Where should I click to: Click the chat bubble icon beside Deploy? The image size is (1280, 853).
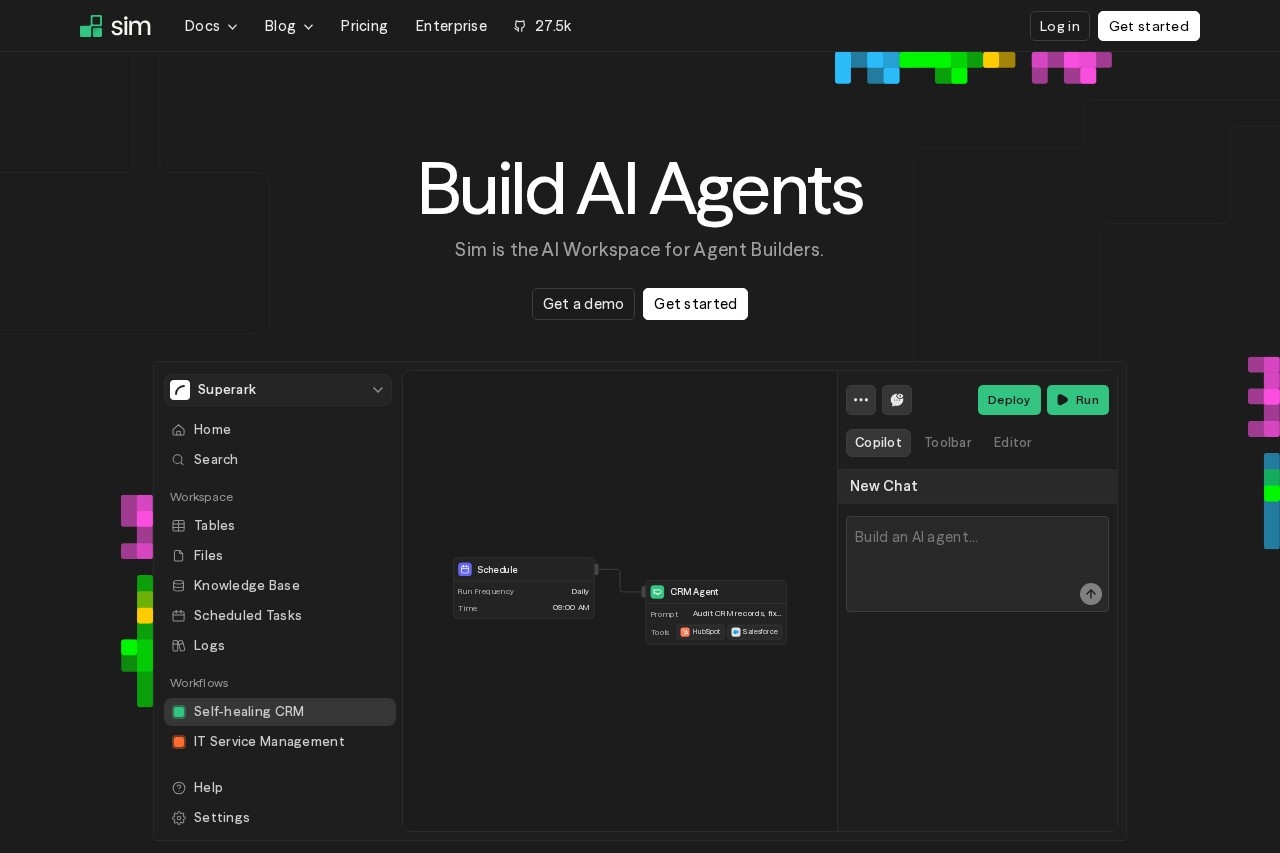point(897,400)
